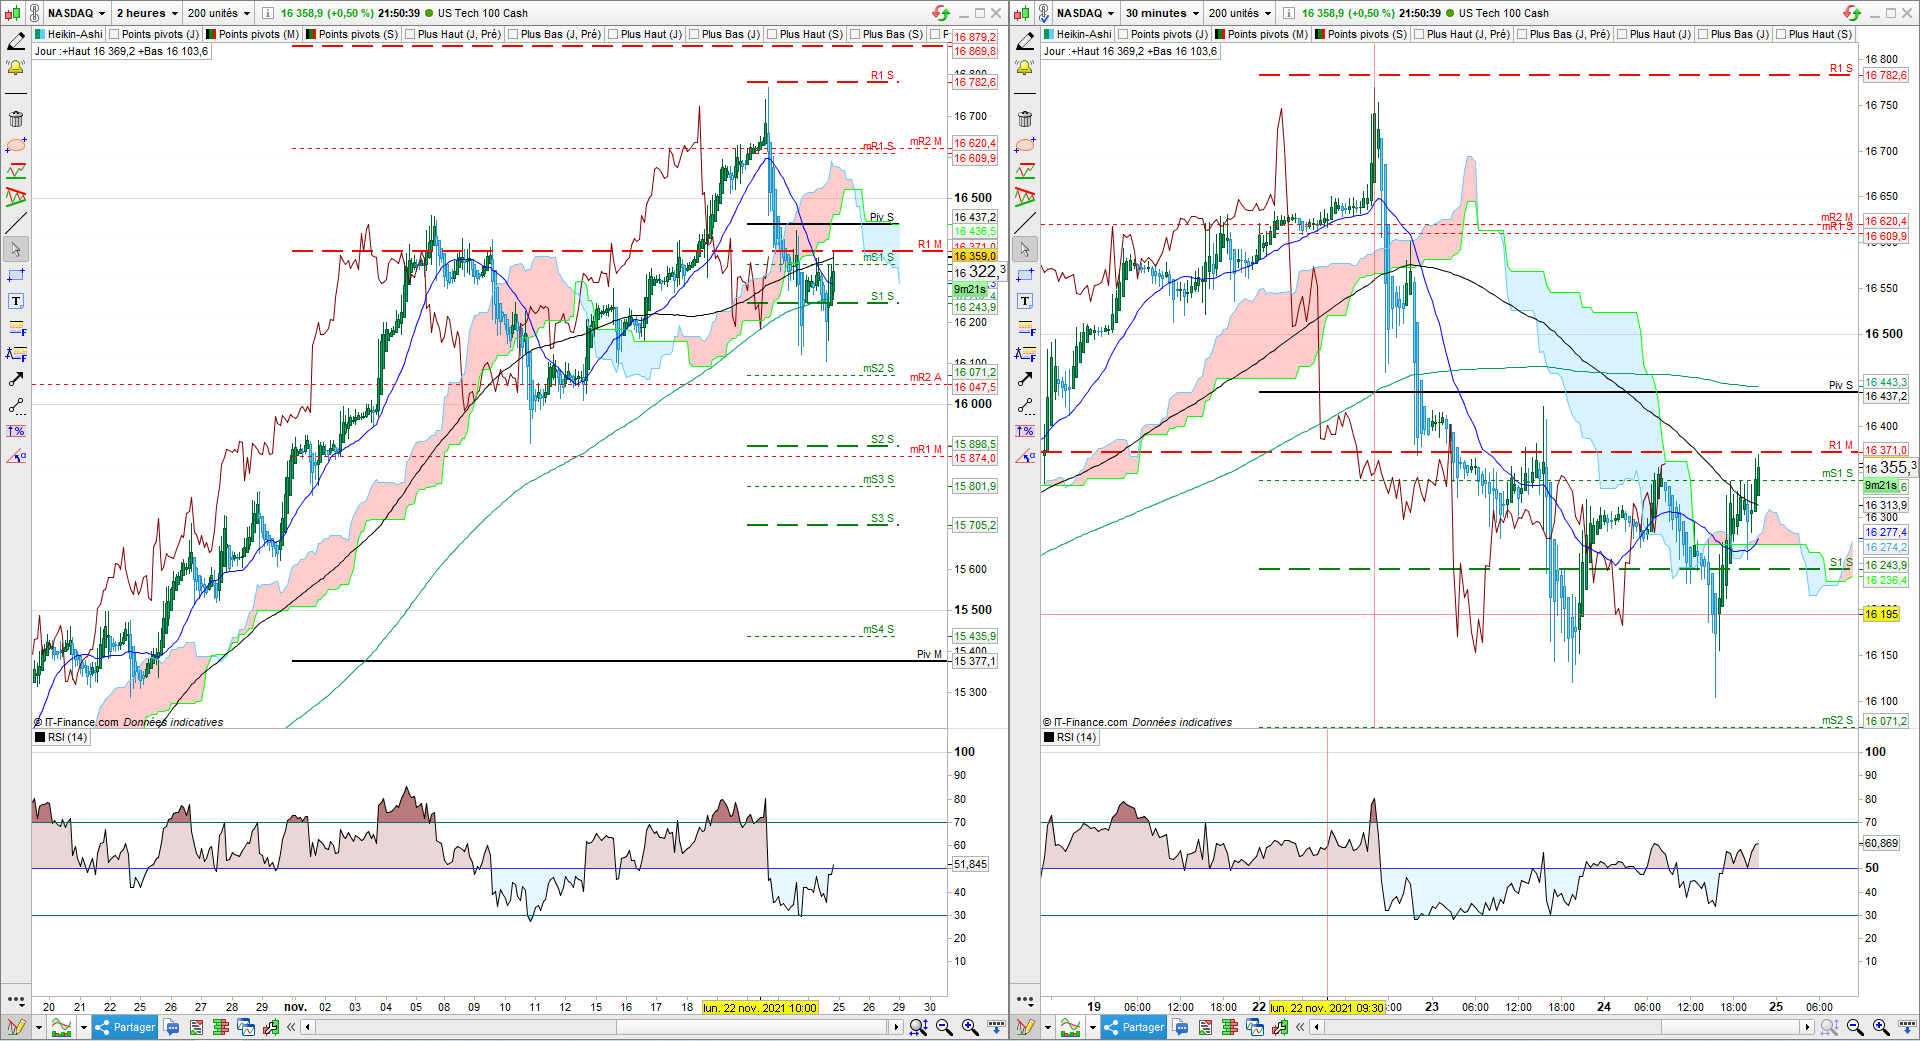This screenshot has height=1041, width=1920.
Task: Select the text tool in left chart sidebar
Action: [16, 301]
